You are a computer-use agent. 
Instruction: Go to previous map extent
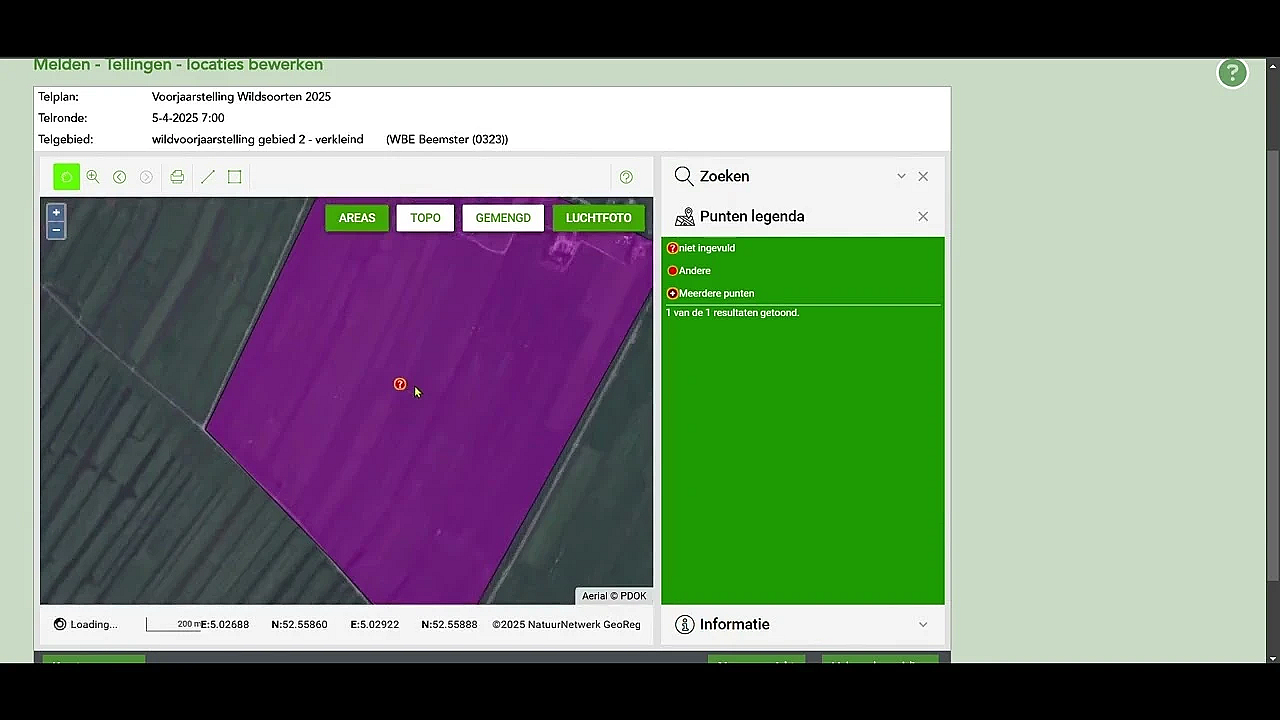click(x=119, y=177)
